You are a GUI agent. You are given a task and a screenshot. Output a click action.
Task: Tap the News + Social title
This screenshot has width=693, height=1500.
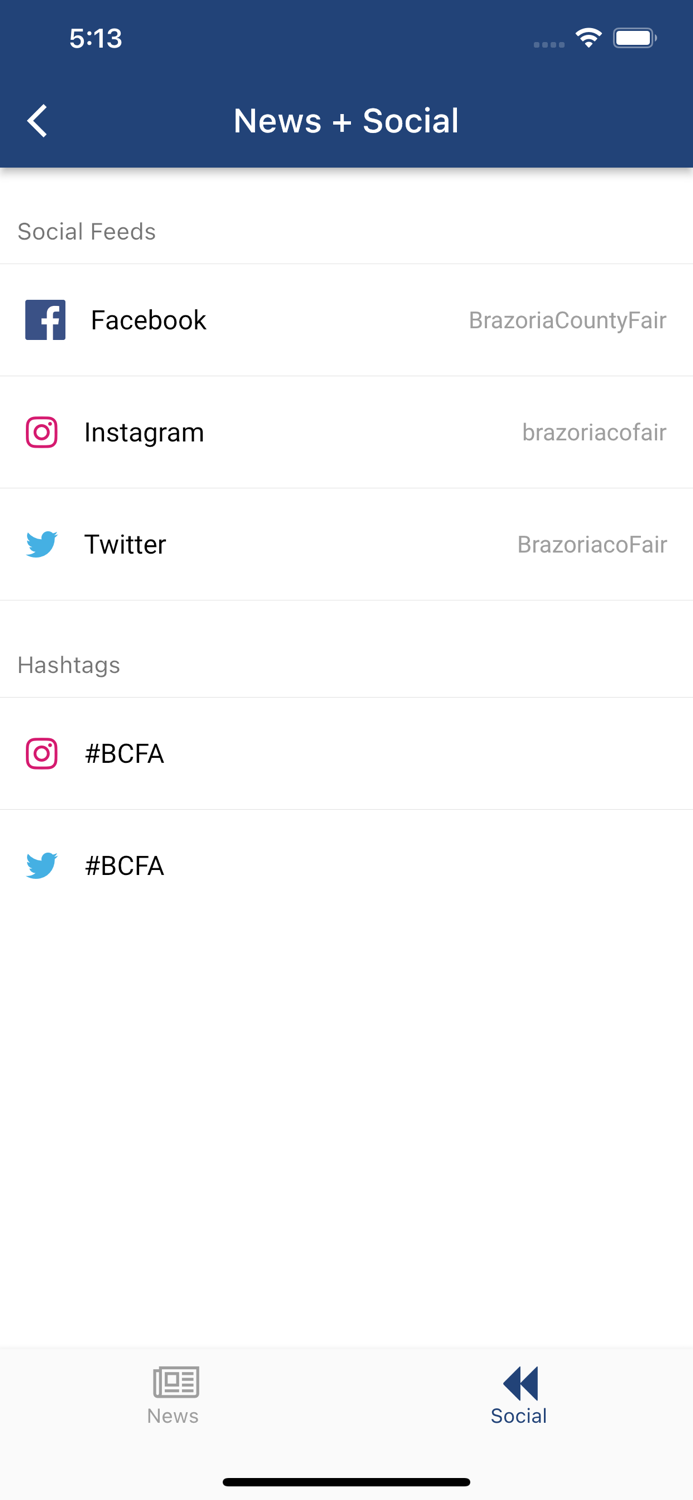point(346,121)
